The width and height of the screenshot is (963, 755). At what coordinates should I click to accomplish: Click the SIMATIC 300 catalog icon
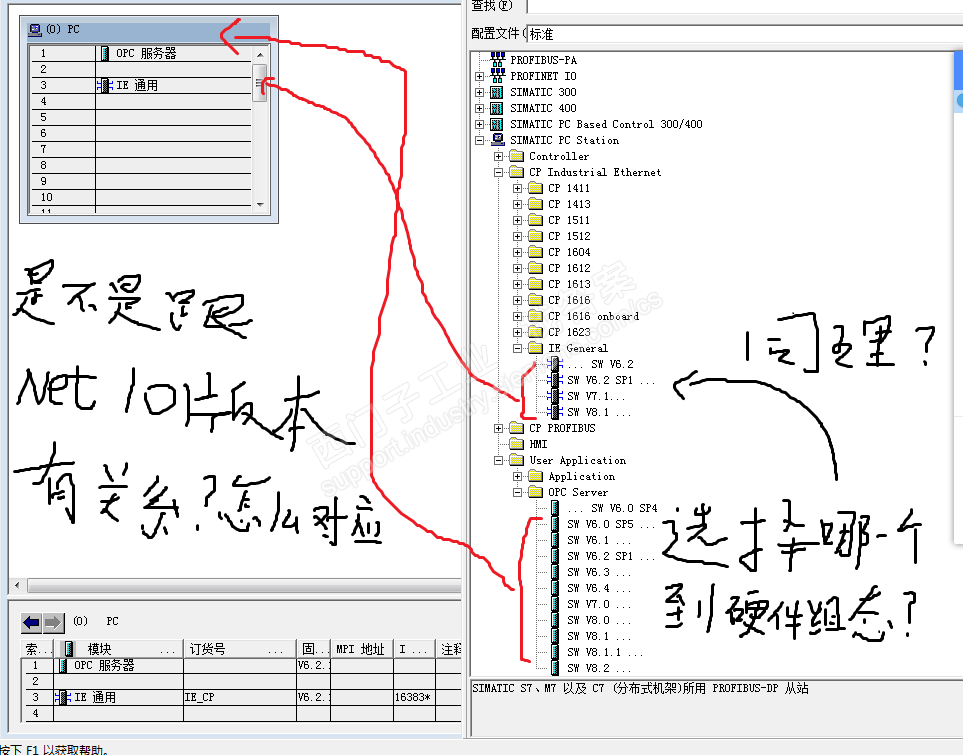tap(497, 92)
